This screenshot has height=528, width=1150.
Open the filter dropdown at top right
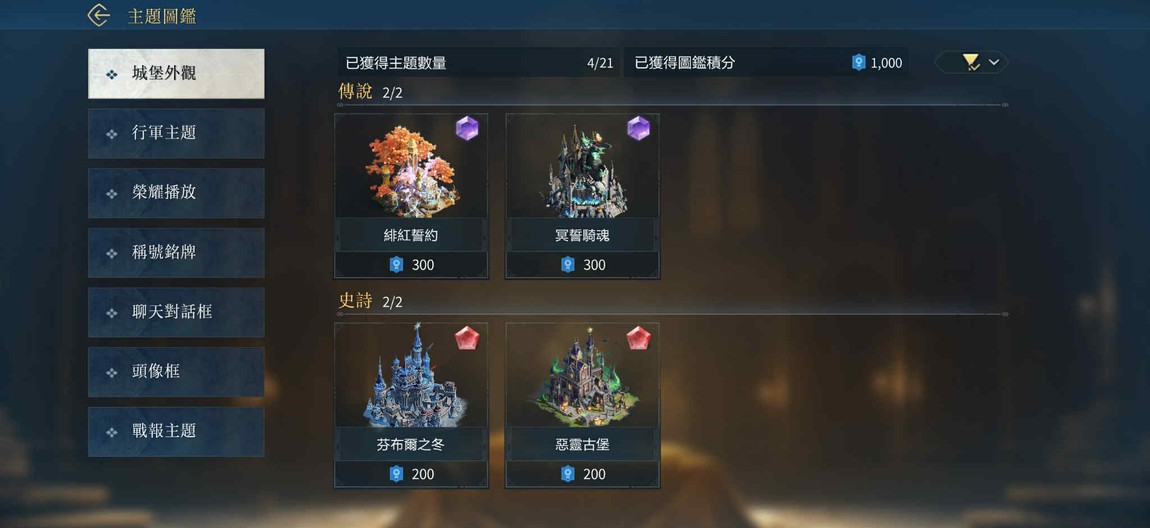tap(972, 62)
